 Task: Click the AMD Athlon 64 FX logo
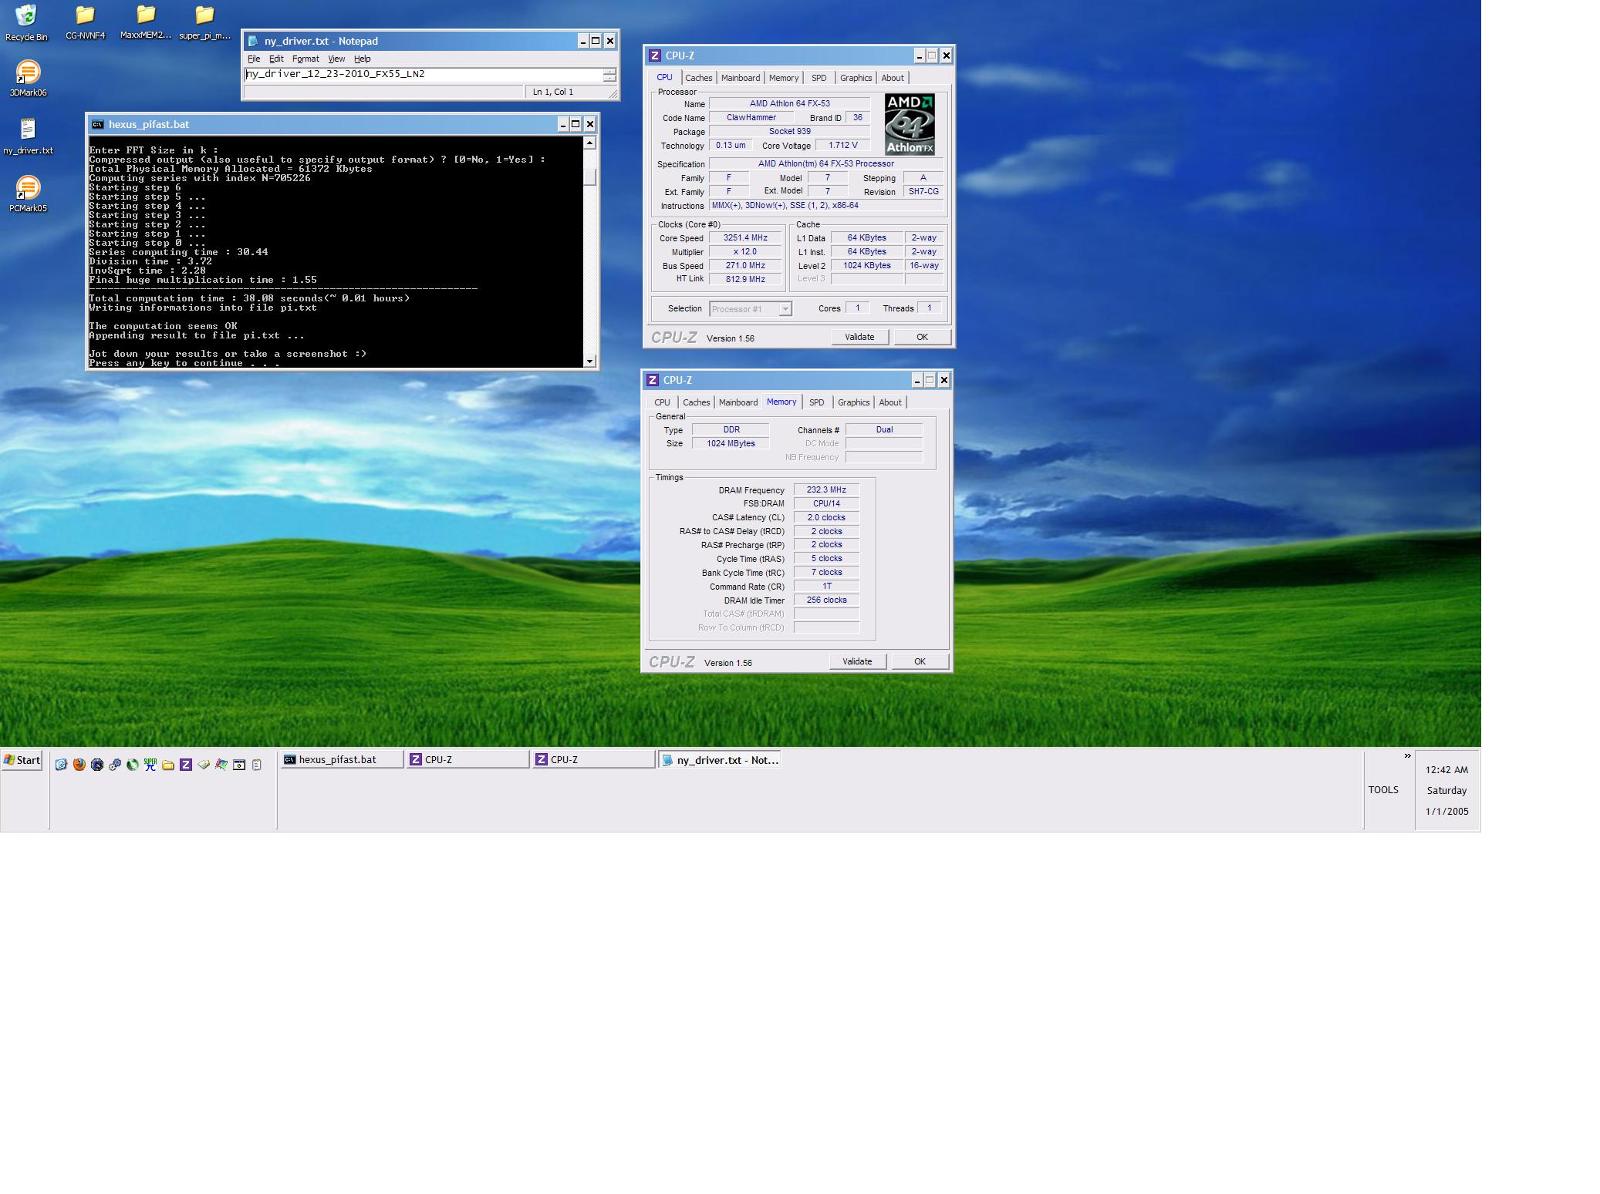tap(910, 124)
